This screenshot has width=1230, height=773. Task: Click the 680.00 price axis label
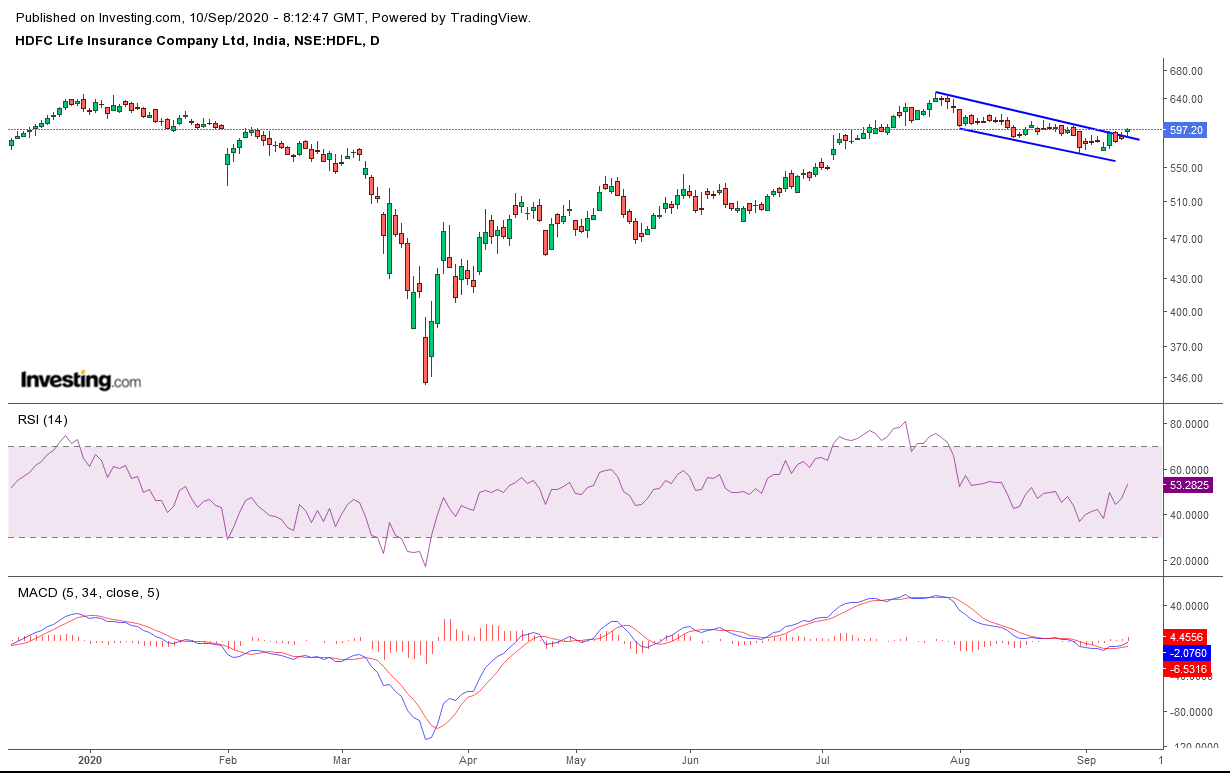[1185, 71]
